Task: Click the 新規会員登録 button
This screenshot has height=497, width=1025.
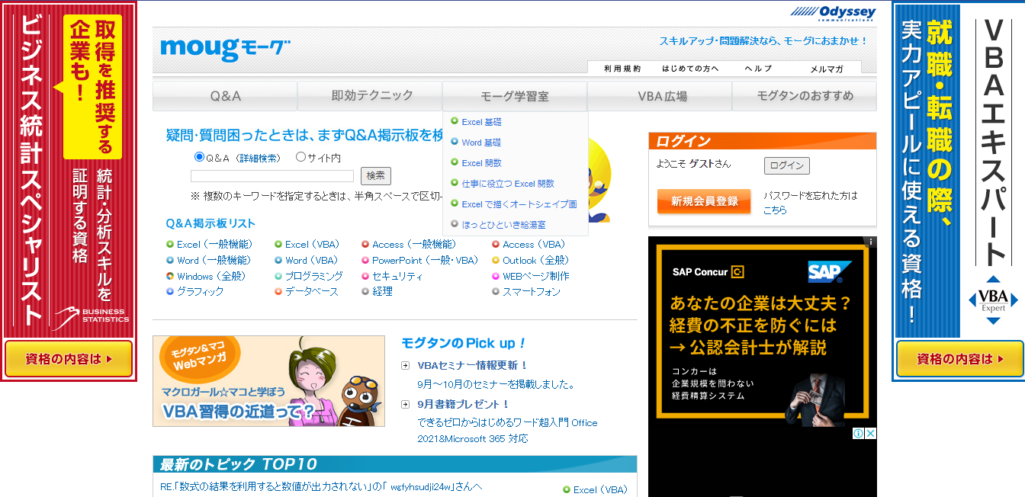Action: coord(703,201)
